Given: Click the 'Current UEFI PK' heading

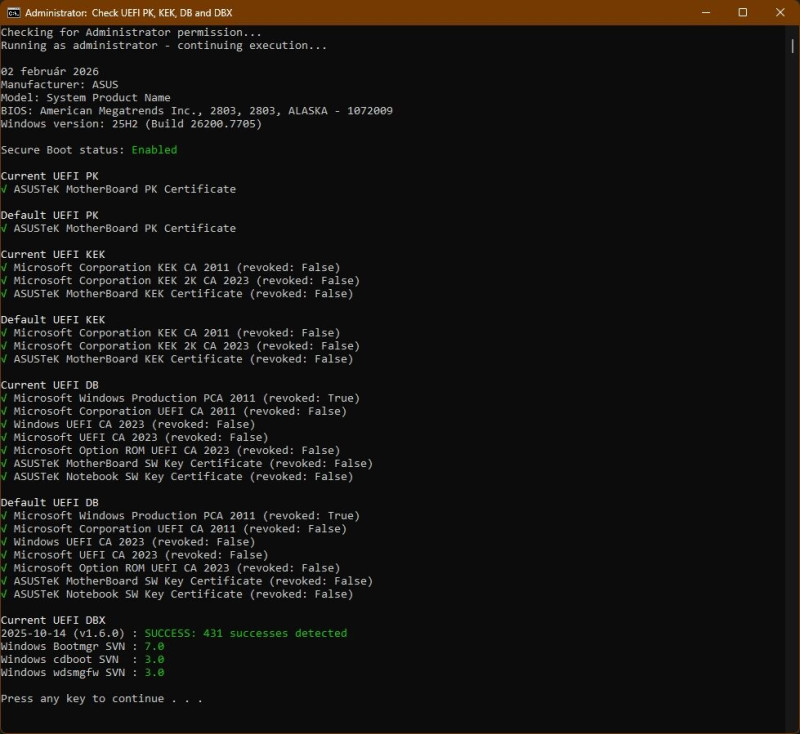Looking at the screenshot, I should (49, 176).
